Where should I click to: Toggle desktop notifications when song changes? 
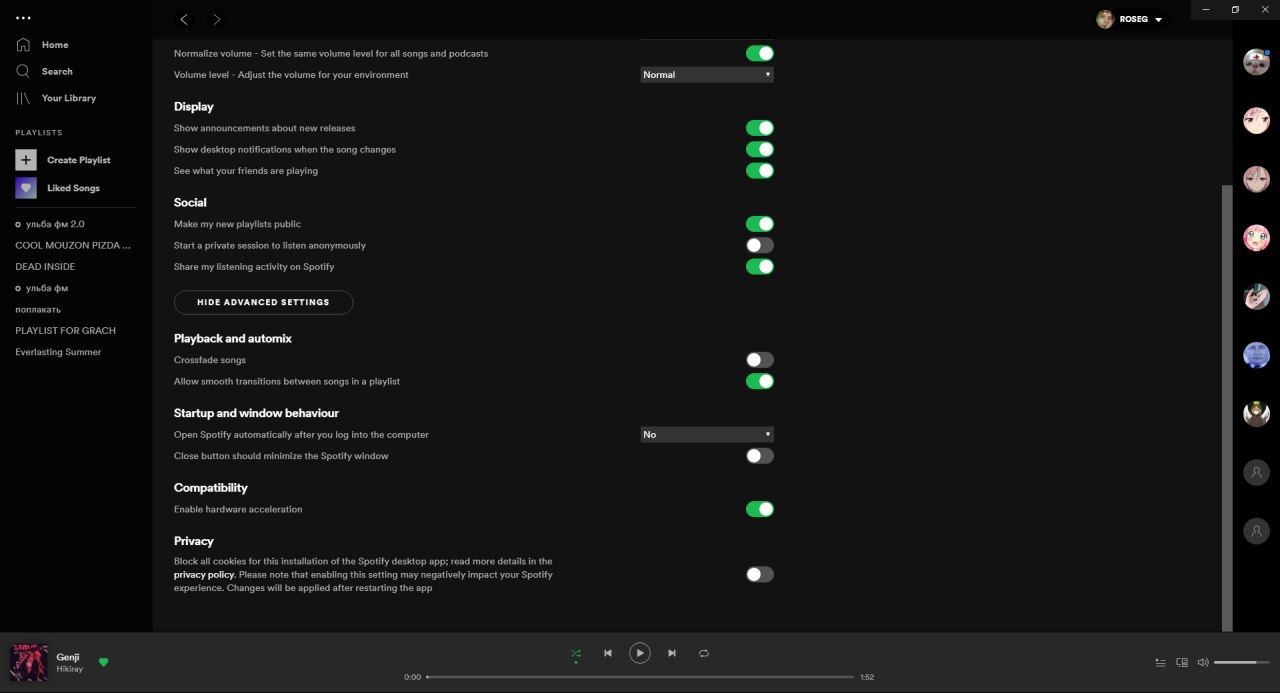click(x=760, y=149)
